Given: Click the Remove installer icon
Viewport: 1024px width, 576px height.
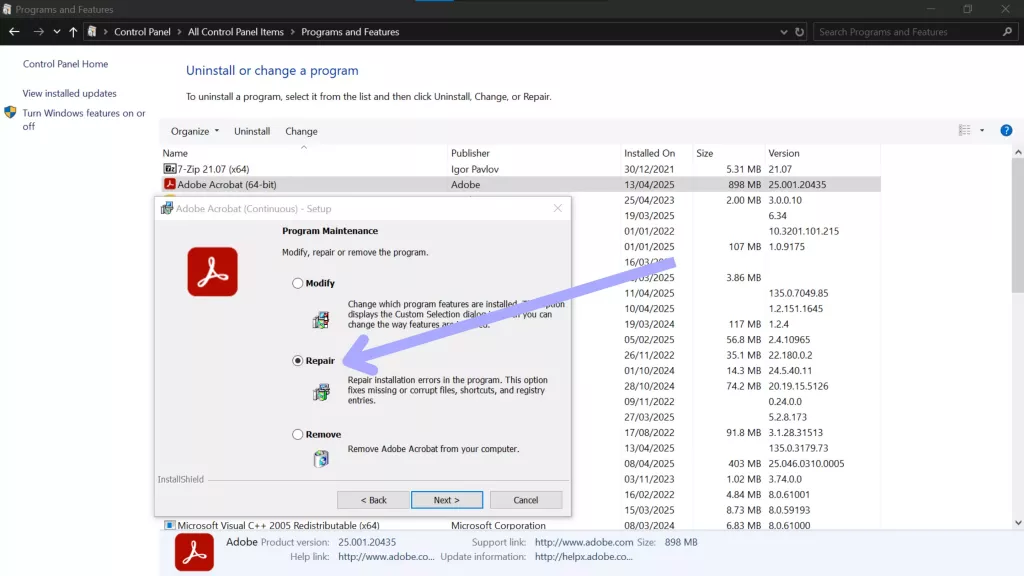Looking at the screenshot, I should [322, 458].
